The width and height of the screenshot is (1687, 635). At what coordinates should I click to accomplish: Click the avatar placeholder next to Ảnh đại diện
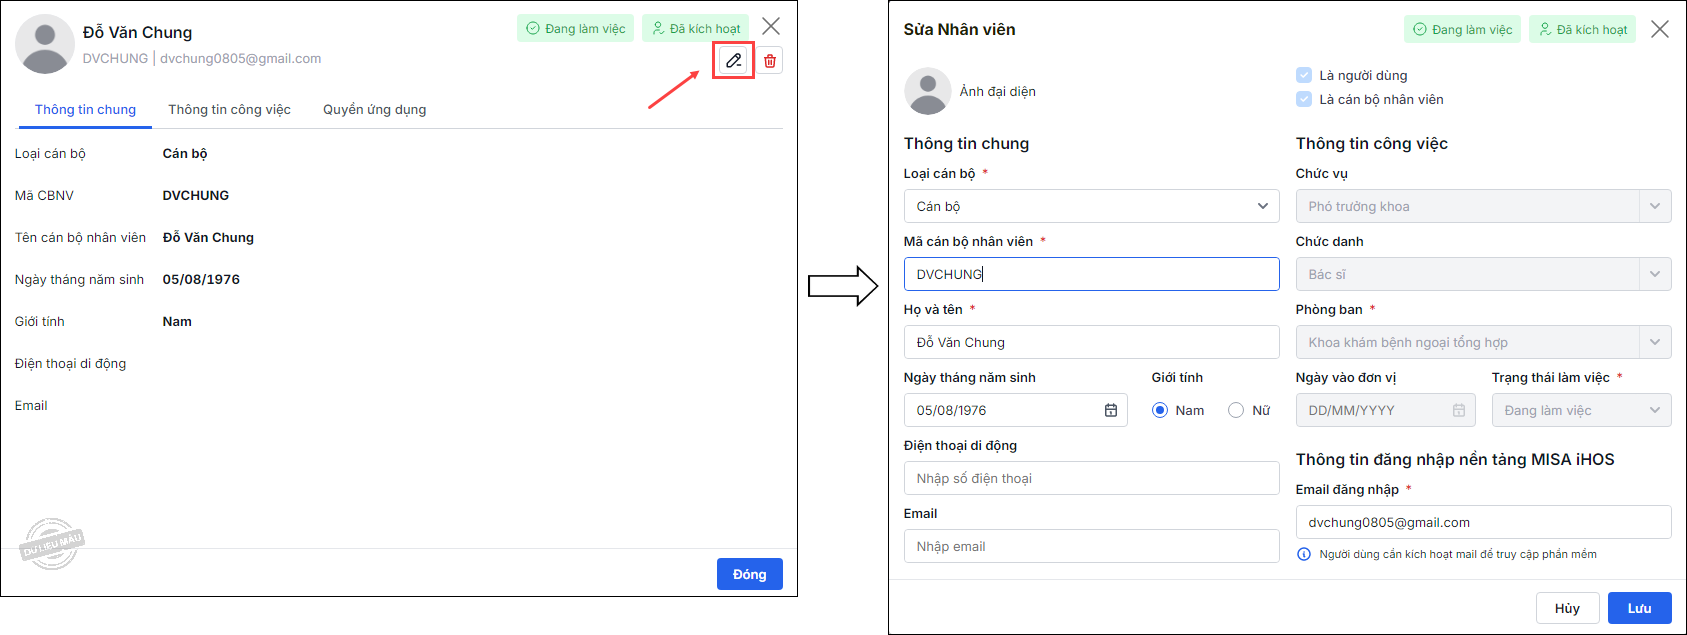928,91
